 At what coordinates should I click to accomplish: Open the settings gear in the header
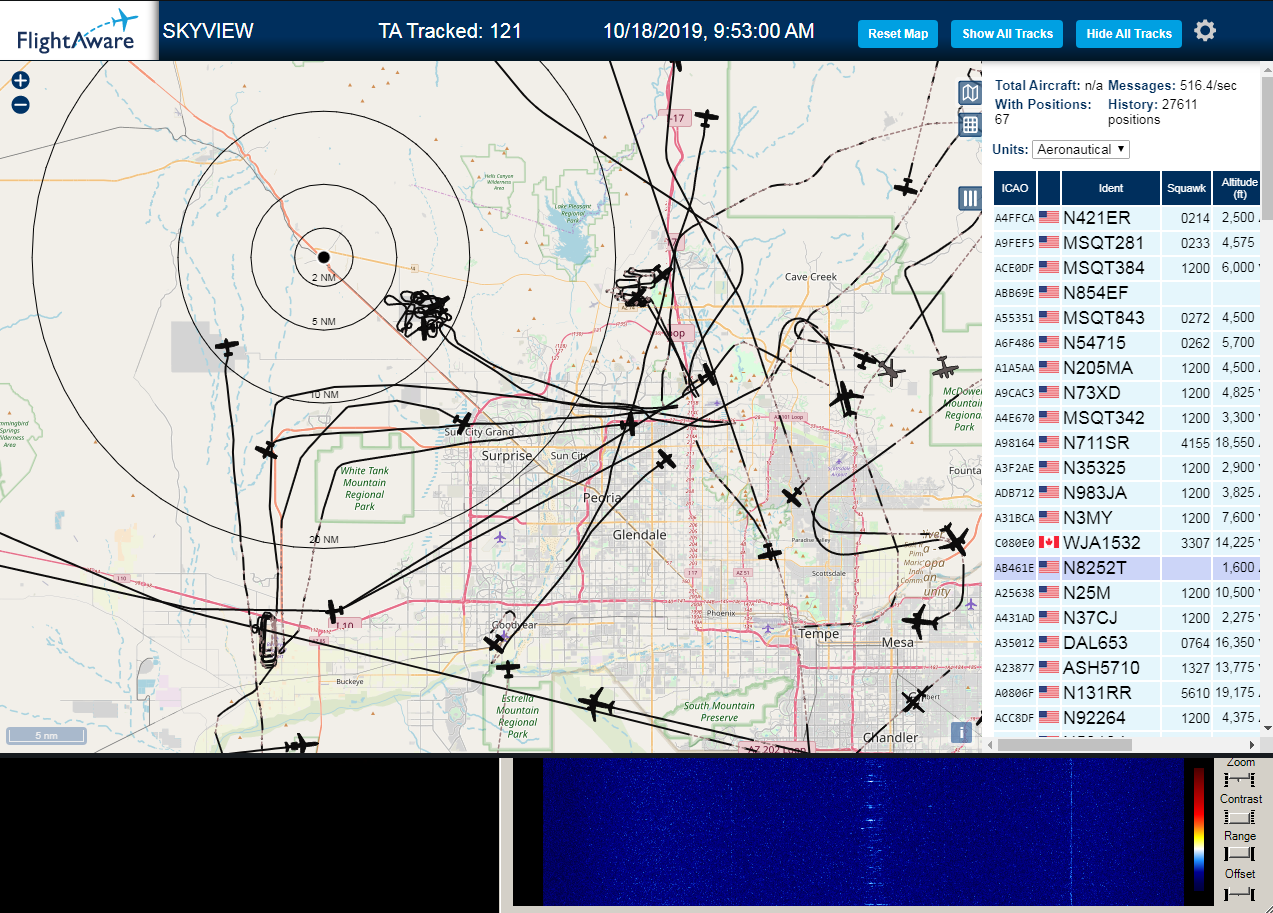tap(1205, 31)
